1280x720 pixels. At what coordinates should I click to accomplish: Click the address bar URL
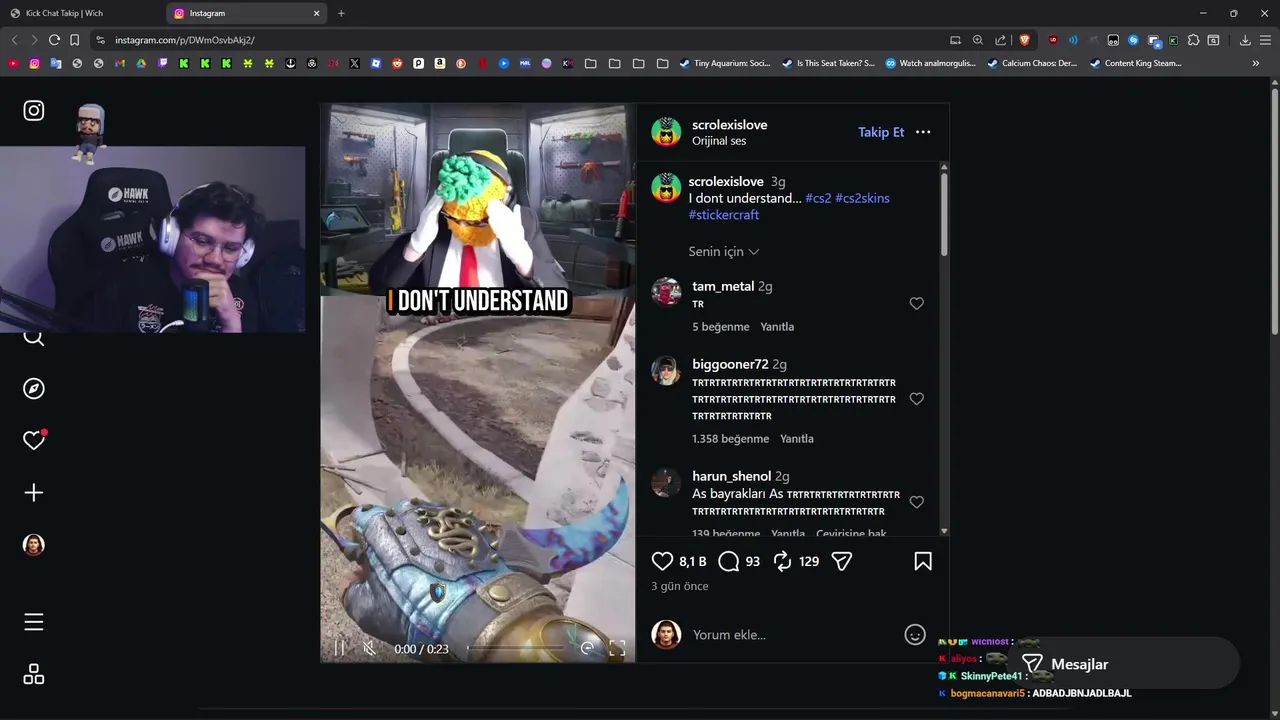pyautogui.click(x=185, y=40)
